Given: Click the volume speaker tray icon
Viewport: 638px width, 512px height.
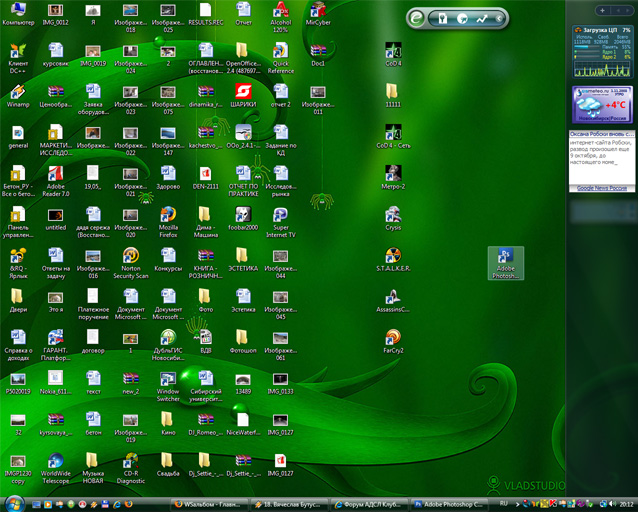Looking at the screenshot, I should (612, 504).
